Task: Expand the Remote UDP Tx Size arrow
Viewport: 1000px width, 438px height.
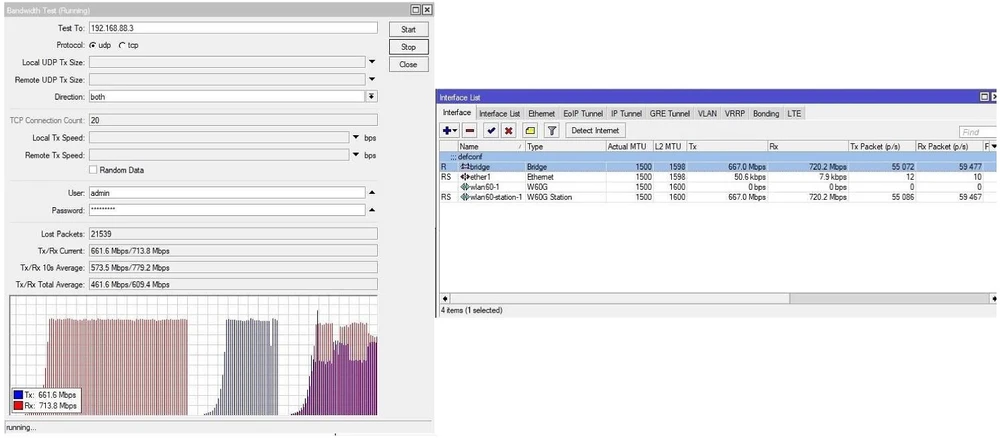Action: pos(372,80)
